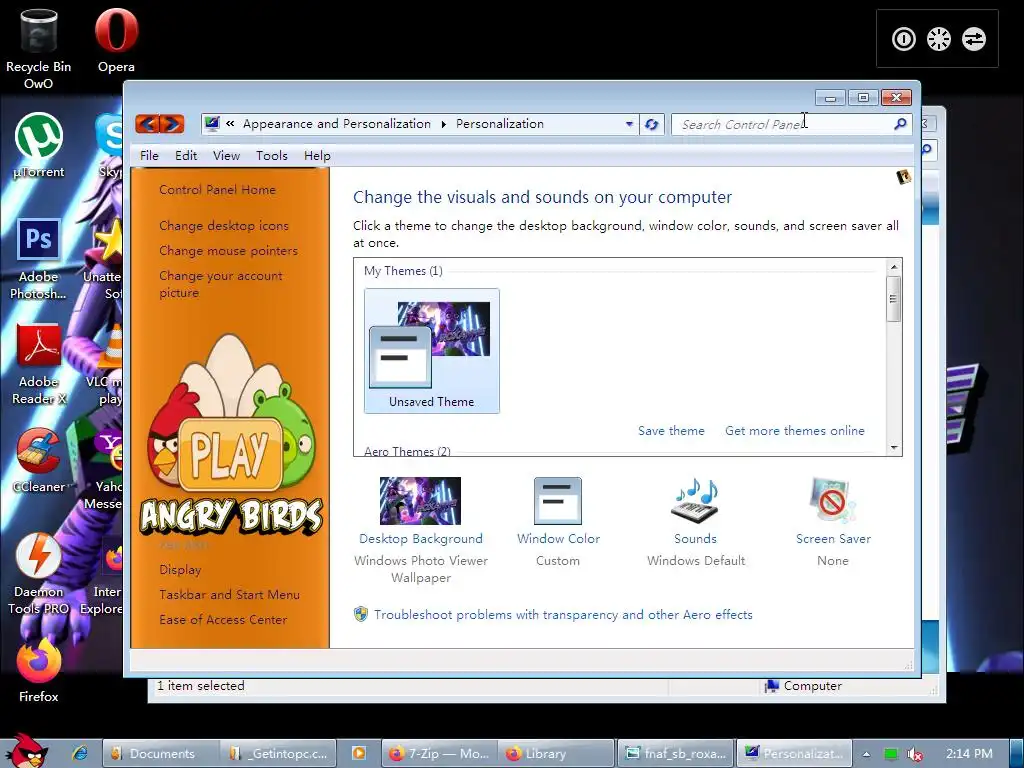Open the Window Color icon
This screenshot has width=1024, height=768.
[558, 501]
